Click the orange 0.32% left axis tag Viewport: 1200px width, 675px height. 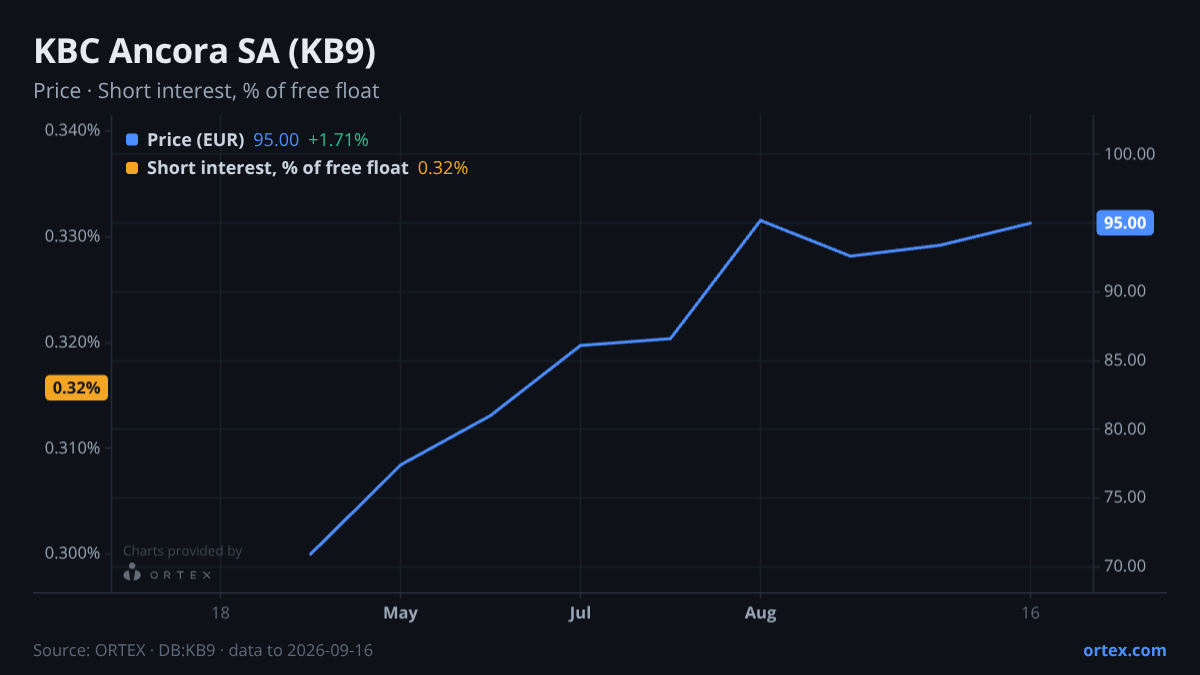(x=76, y=388)
